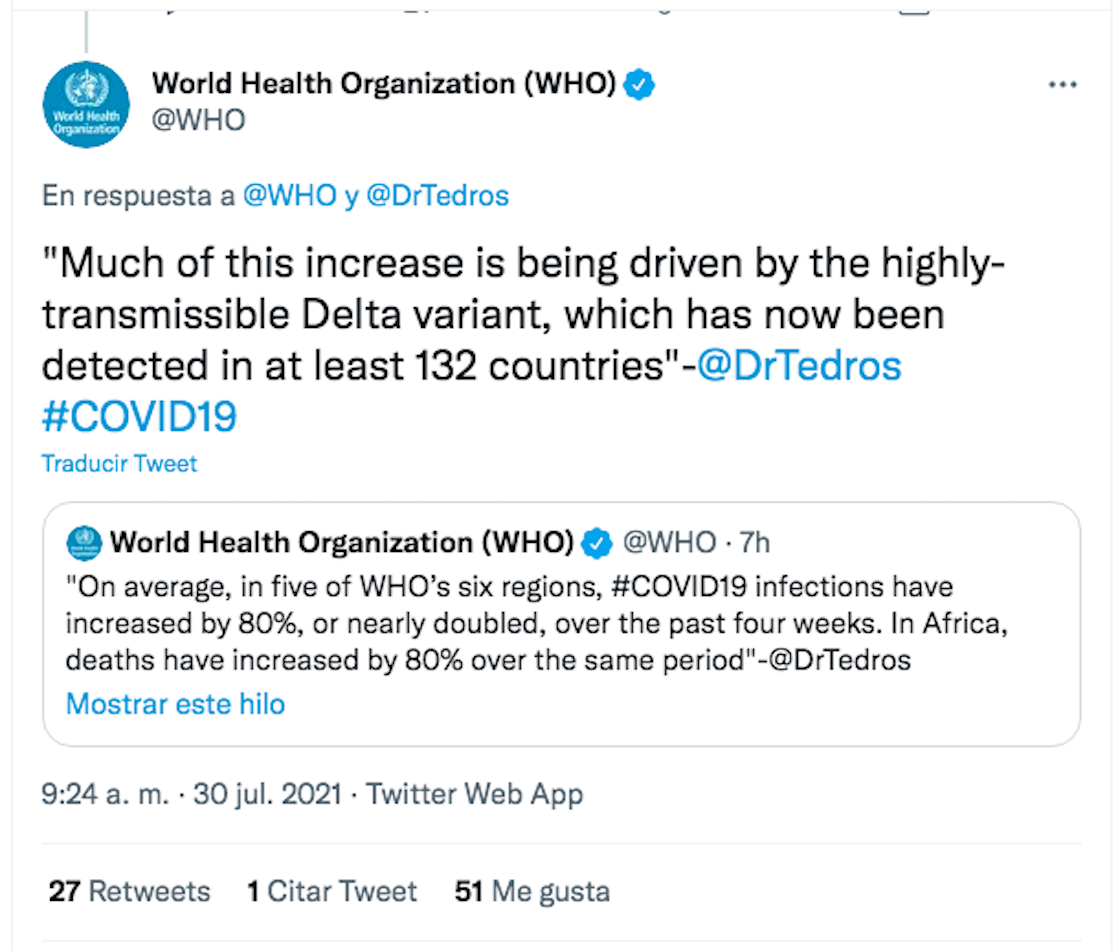Click the WHO profile avatar

[x=86, y=103]
